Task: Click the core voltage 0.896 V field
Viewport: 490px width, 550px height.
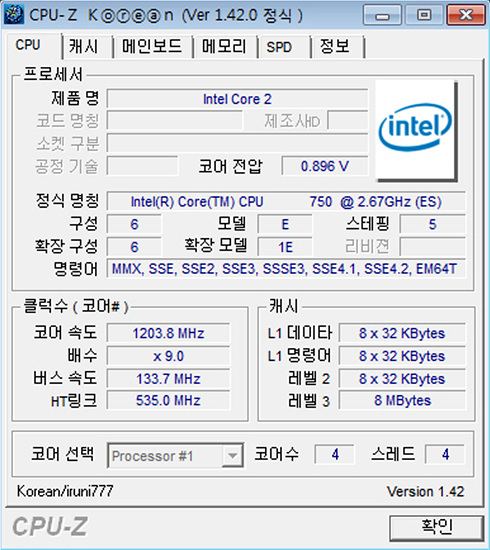Action: [x=325, y=166]
